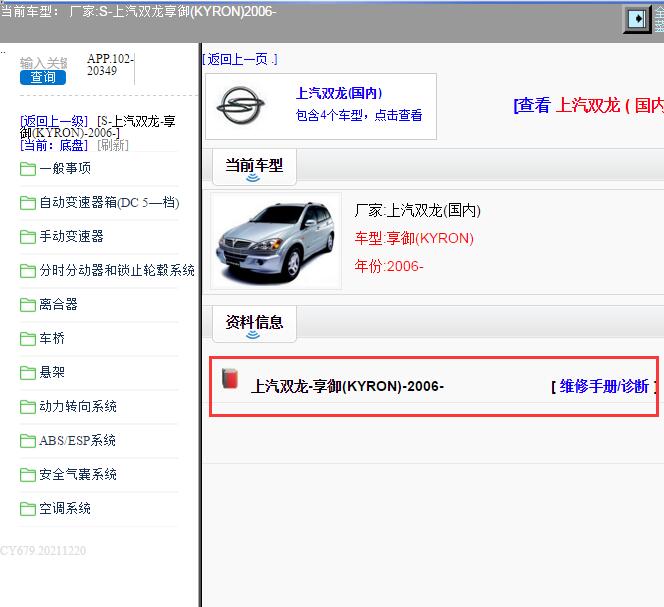Click folder icon next to 车桥
The height and width of the screenshot is (607, 664).
point(28,339)
